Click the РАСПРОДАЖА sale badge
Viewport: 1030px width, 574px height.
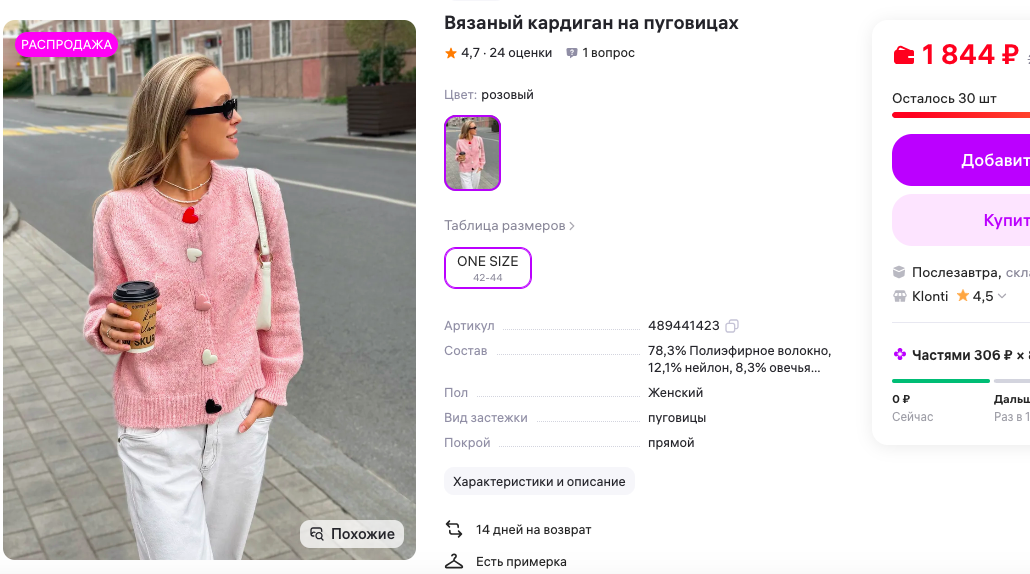pyautogui.click(x=66, y=45)
